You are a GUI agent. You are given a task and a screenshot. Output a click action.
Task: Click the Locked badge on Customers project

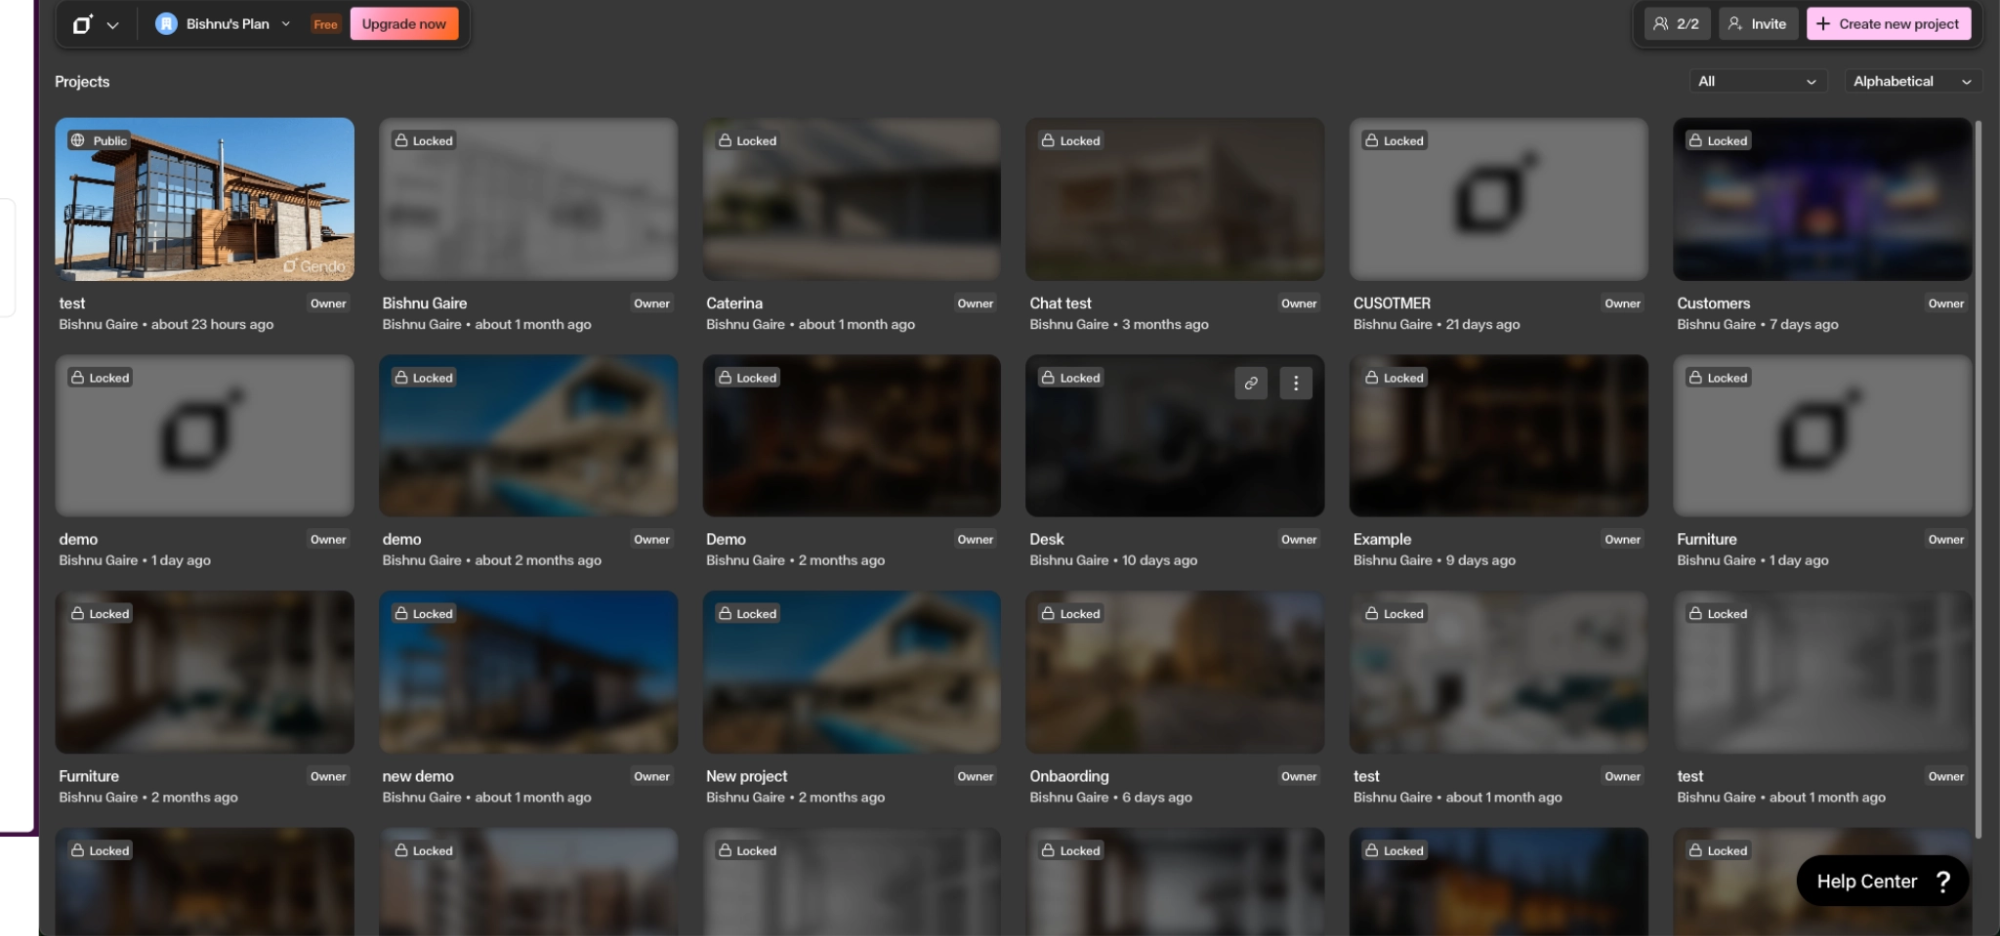(1718, 141)
